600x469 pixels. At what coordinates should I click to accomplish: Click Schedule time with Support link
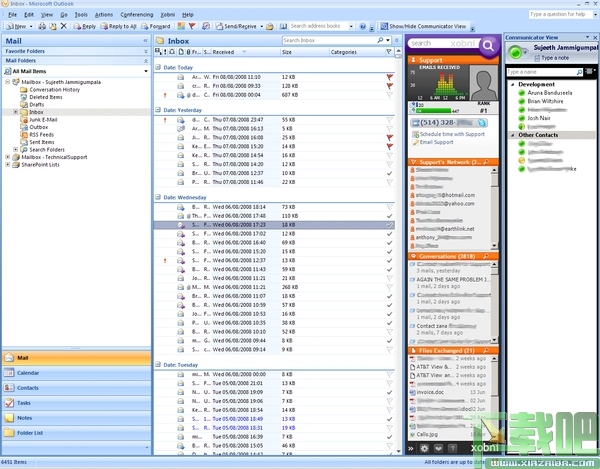tap(452, 134)
